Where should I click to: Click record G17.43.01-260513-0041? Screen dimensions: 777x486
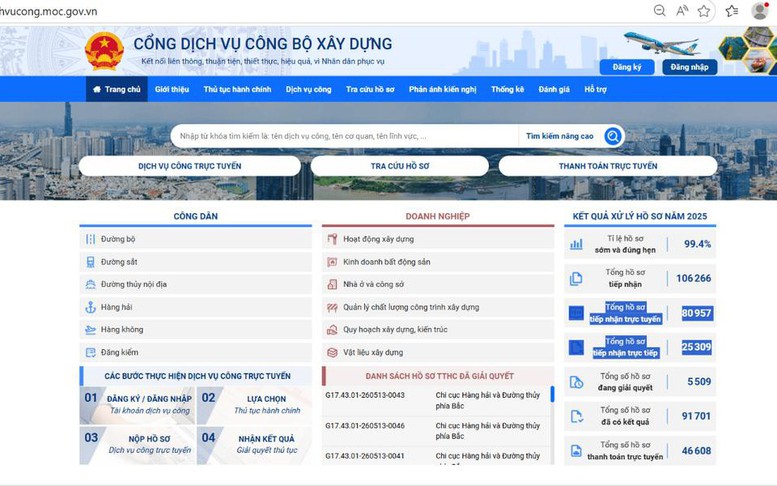coord(365,456)
